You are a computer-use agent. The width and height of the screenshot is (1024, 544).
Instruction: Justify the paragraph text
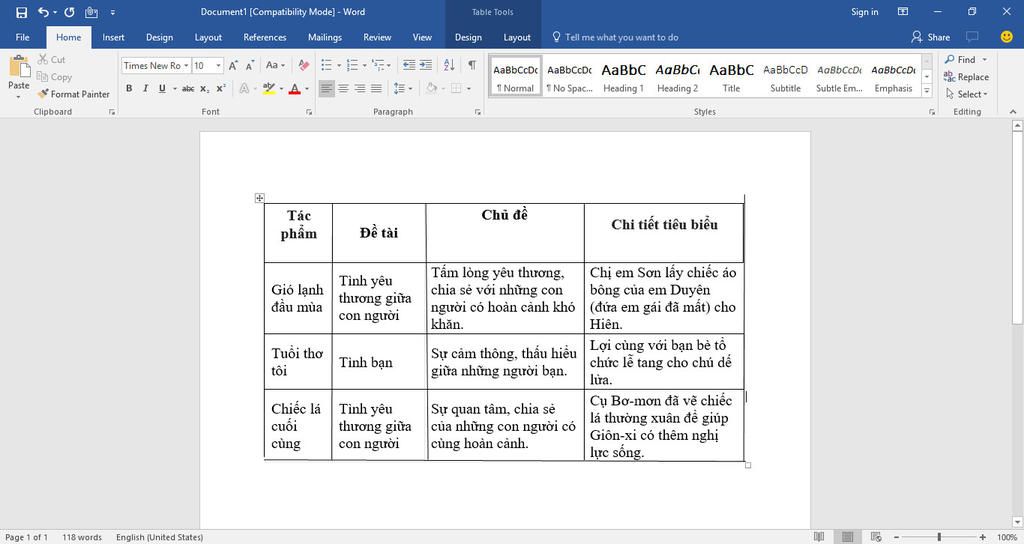[376, 88]
